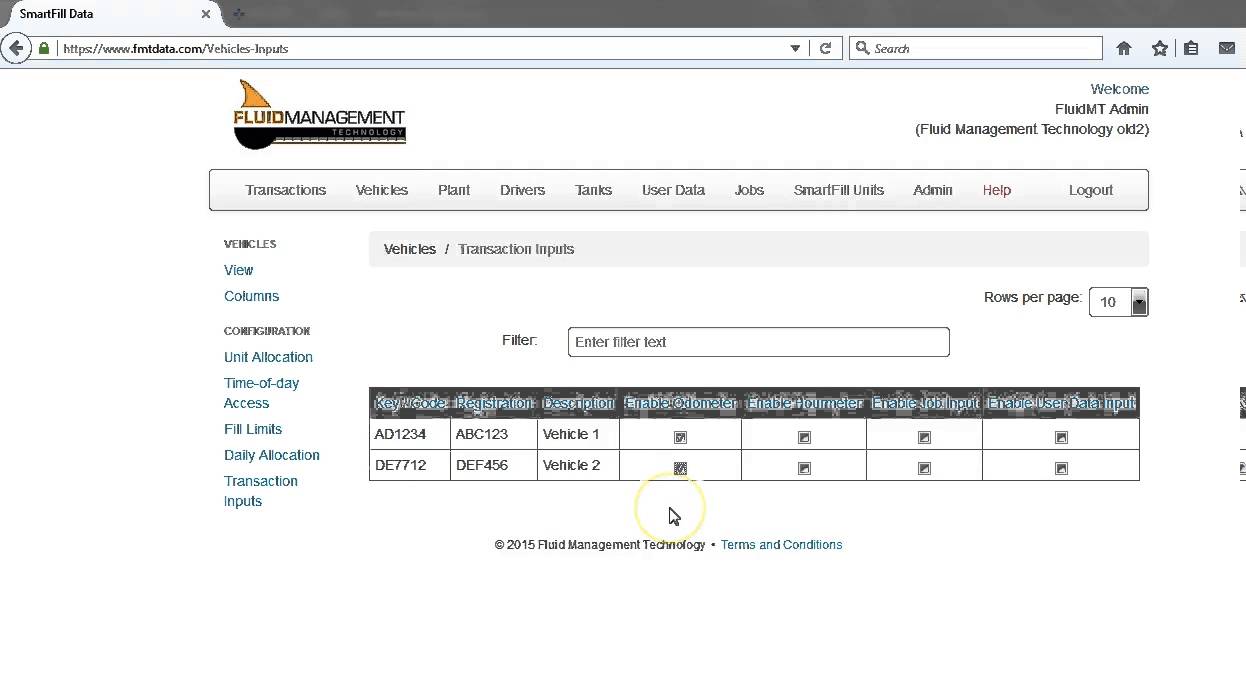
Task: Close the SmartFill Data tab
Action: click(x=206, y=14)
